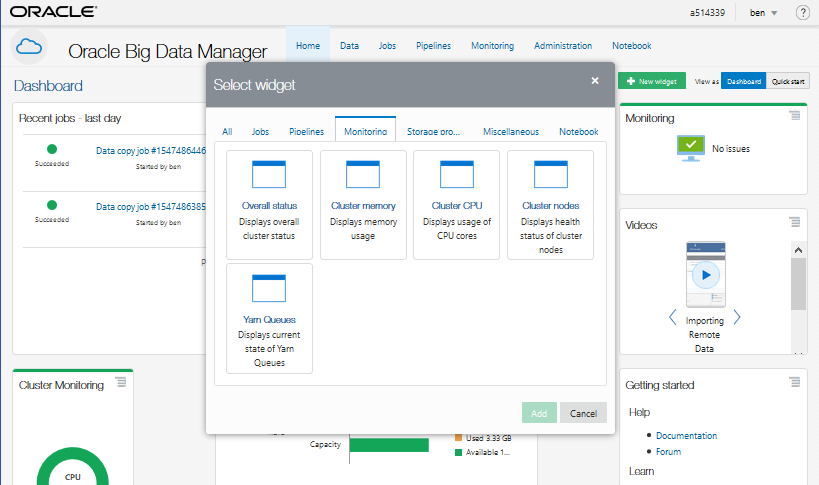Viewport: 819px width, 485px height.
Task: Open the Notebook widget tab
Action: point(579,132)
